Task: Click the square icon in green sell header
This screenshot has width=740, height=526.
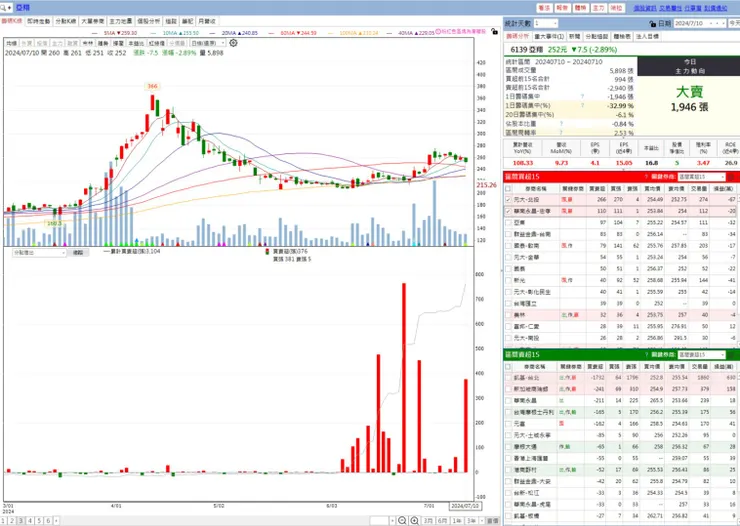Action: pyautogui.click(x=732, y=355)
